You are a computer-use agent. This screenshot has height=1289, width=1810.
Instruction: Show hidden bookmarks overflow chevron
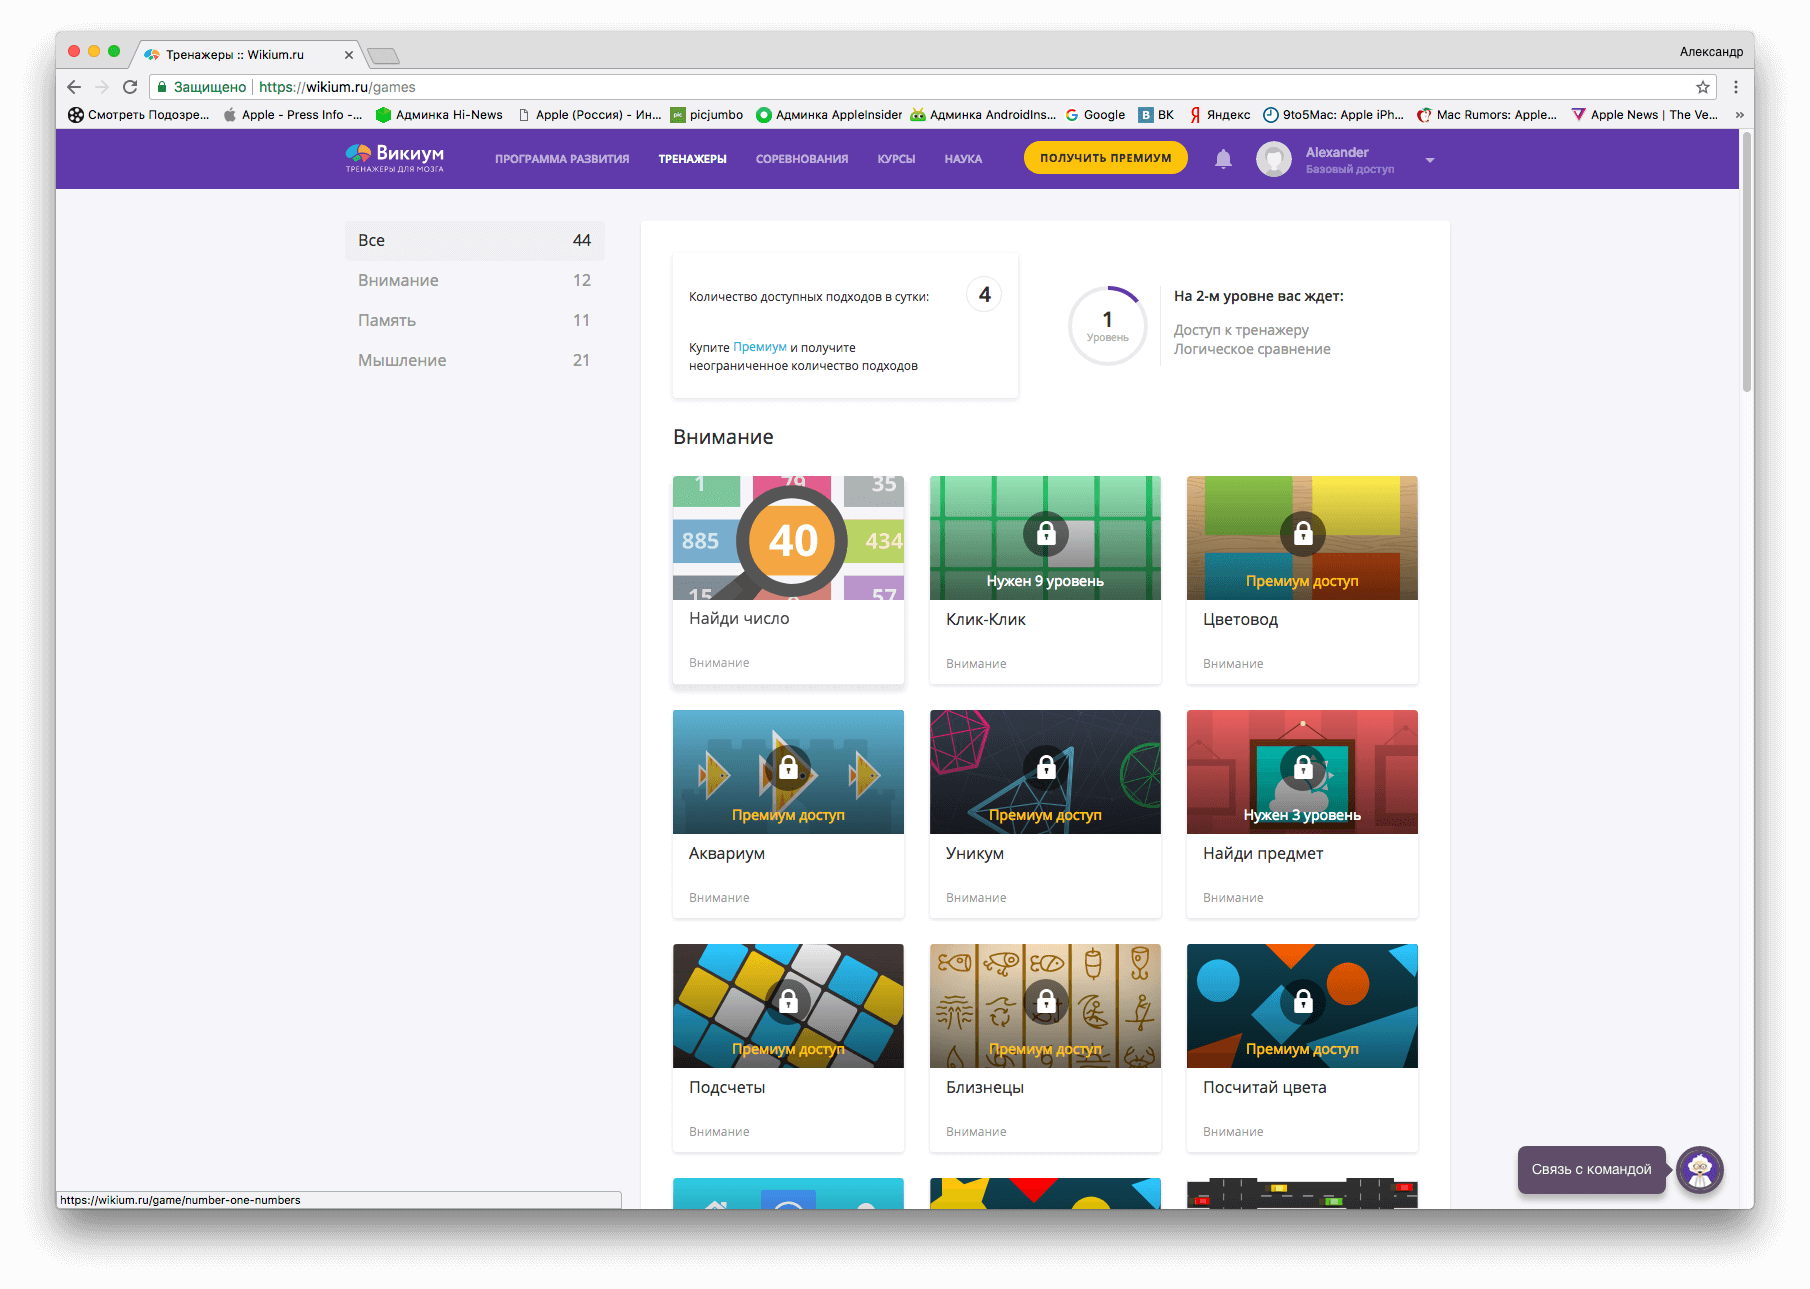click(x=1739, y=115)
